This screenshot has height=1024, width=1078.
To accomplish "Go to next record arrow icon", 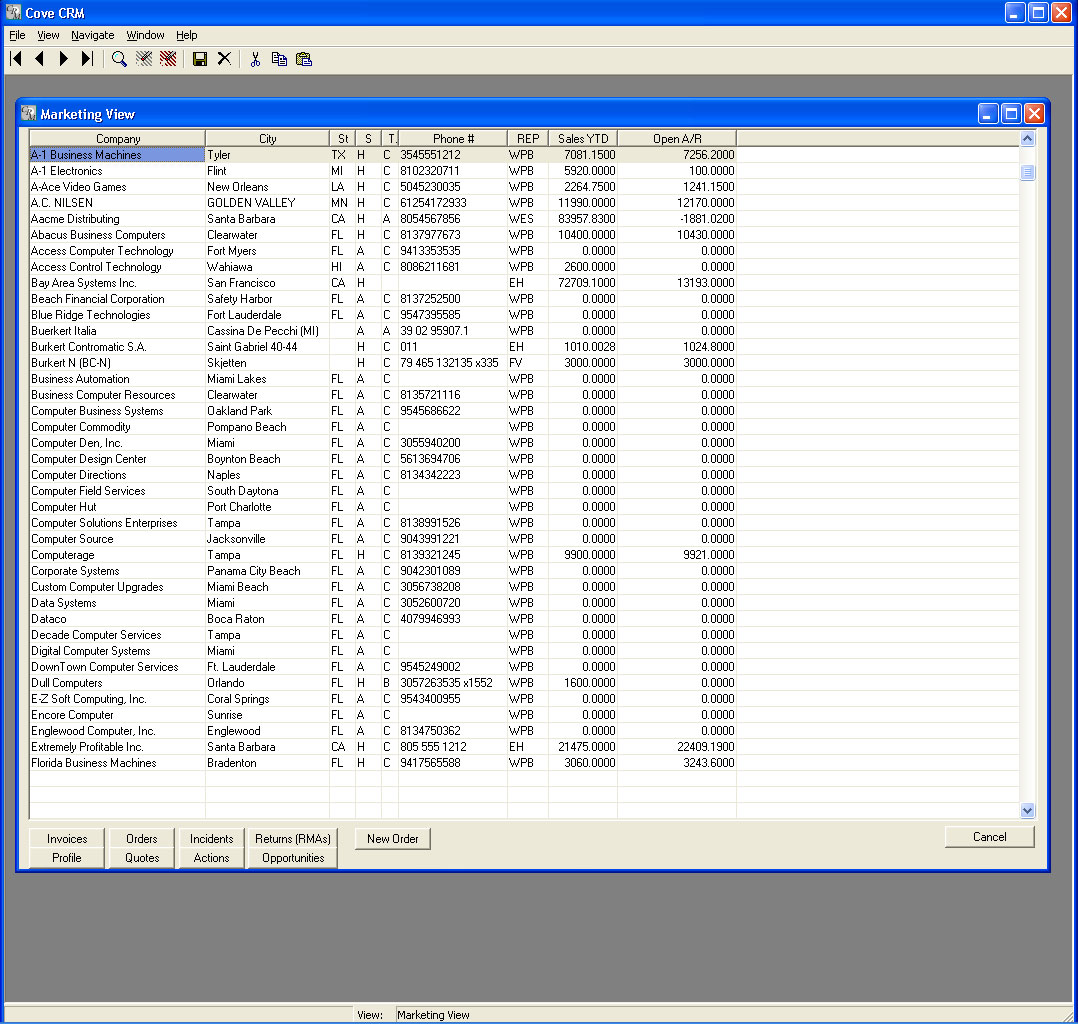I will click(63, 59).
